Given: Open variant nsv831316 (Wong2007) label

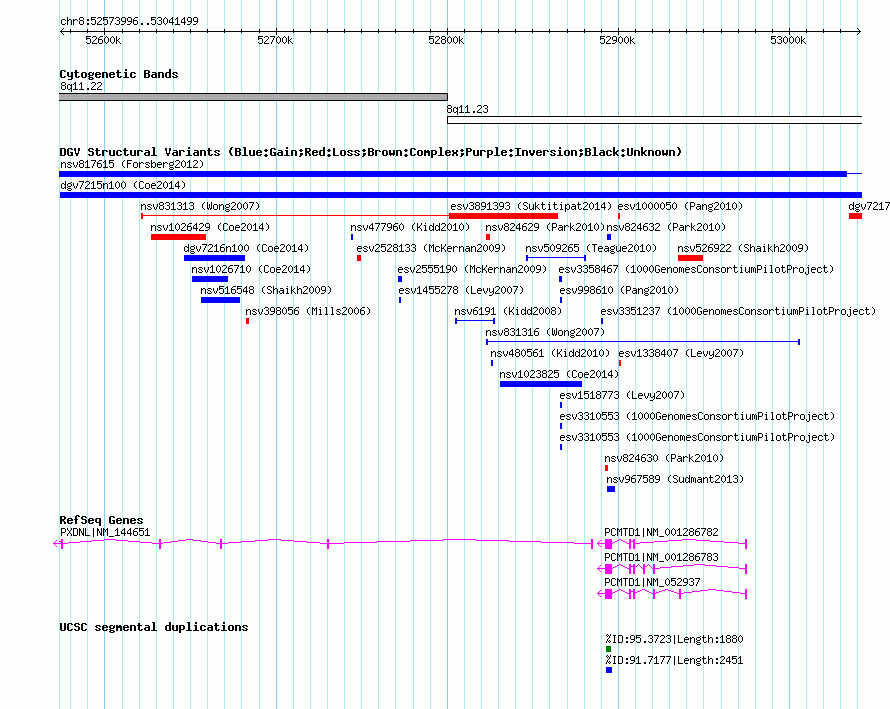Looking at the screenshot, I should [x=545, y=332].
